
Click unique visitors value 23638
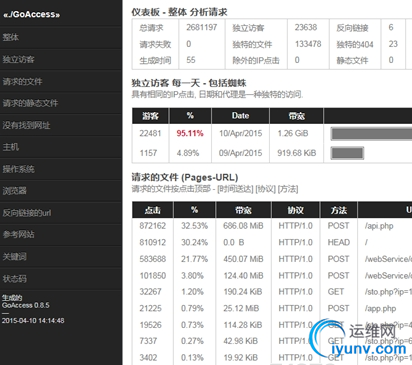tap(306, 27)
